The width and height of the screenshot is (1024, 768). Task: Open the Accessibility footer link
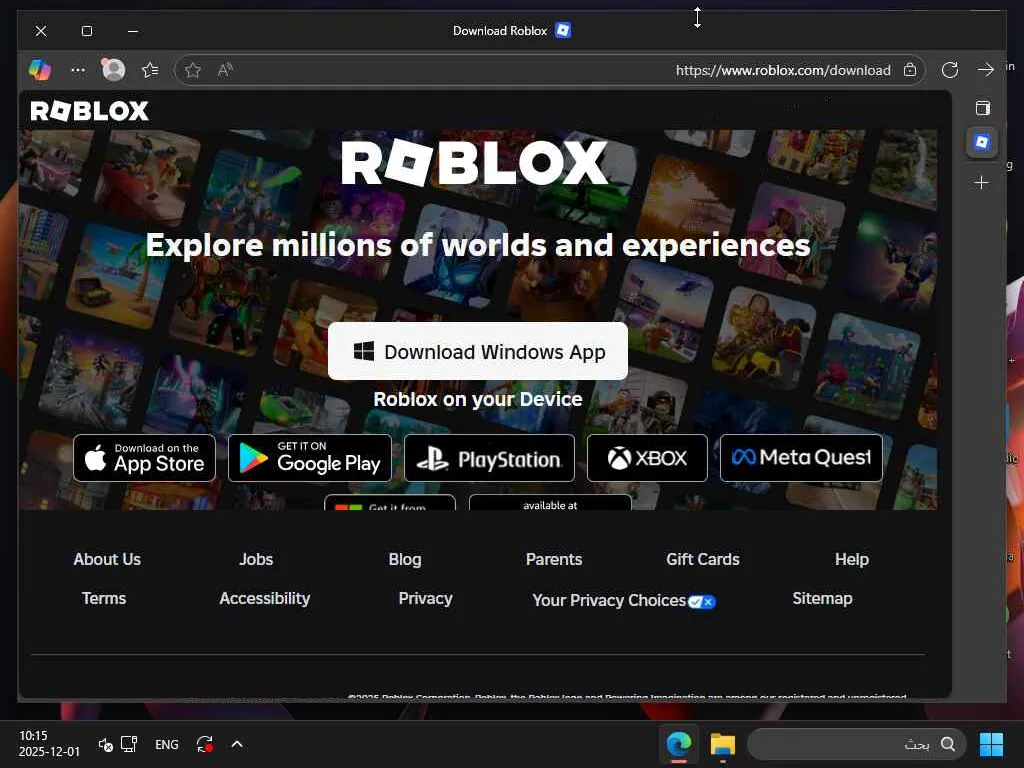pos(264,599)
